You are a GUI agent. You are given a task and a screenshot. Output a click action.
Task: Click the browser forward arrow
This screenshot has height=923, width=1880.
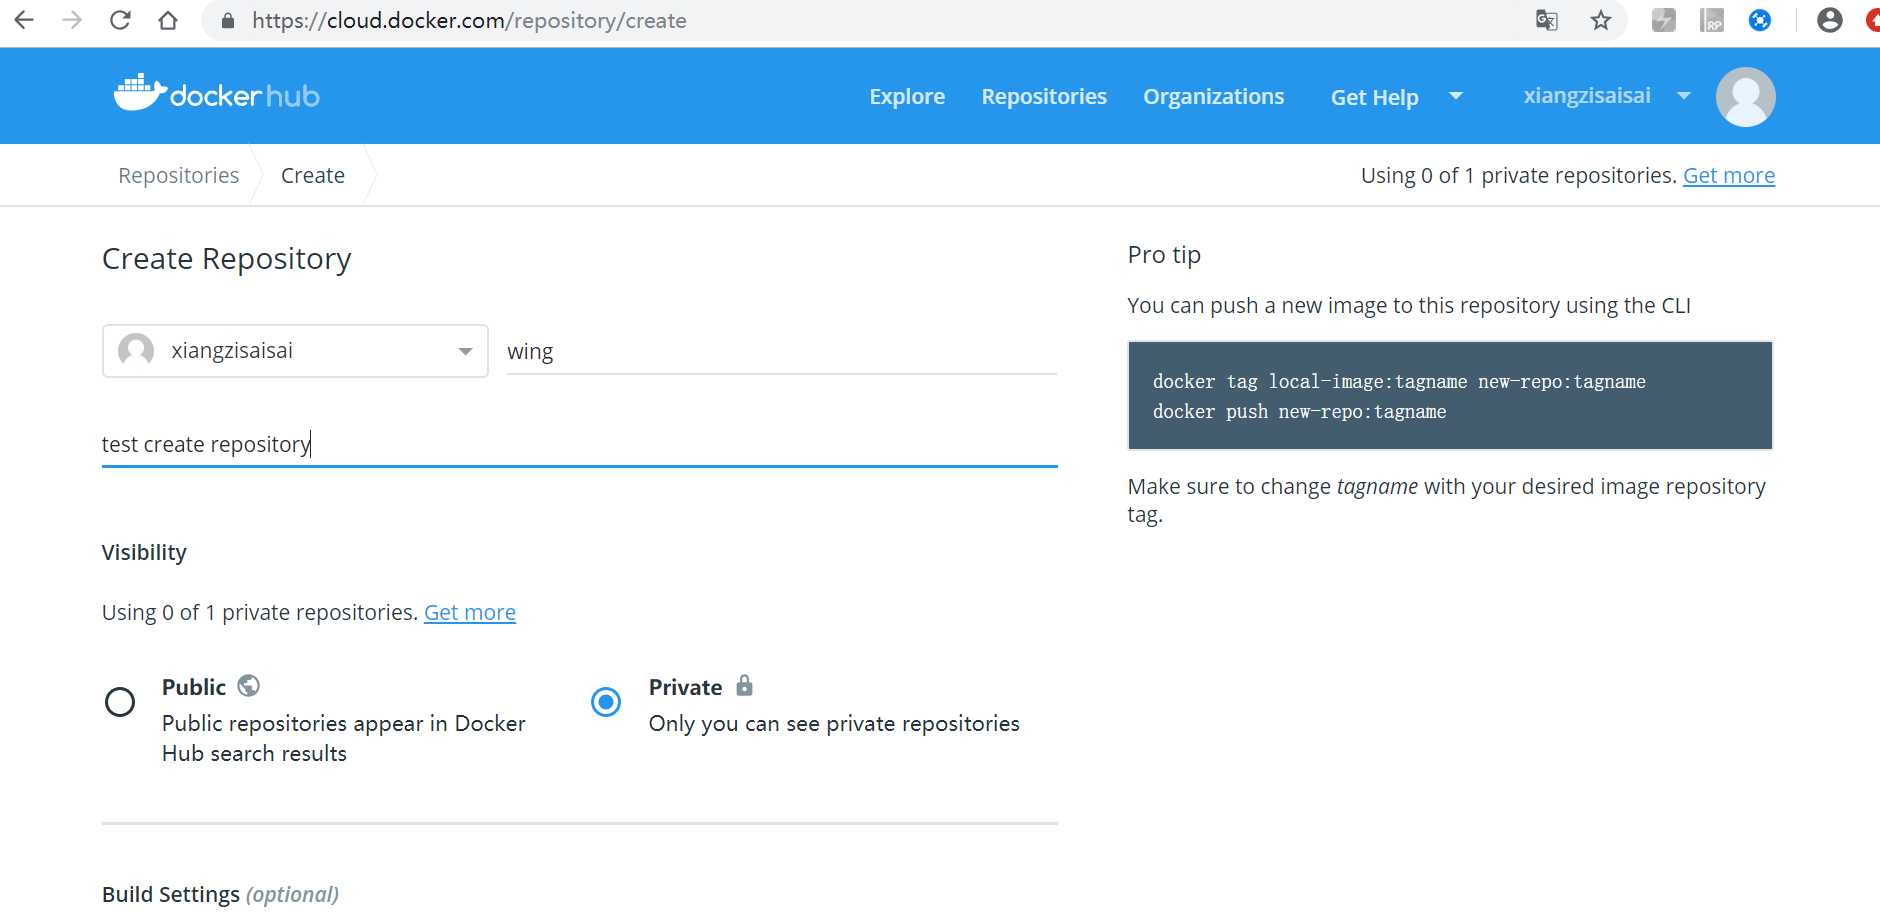pos(72,20)
